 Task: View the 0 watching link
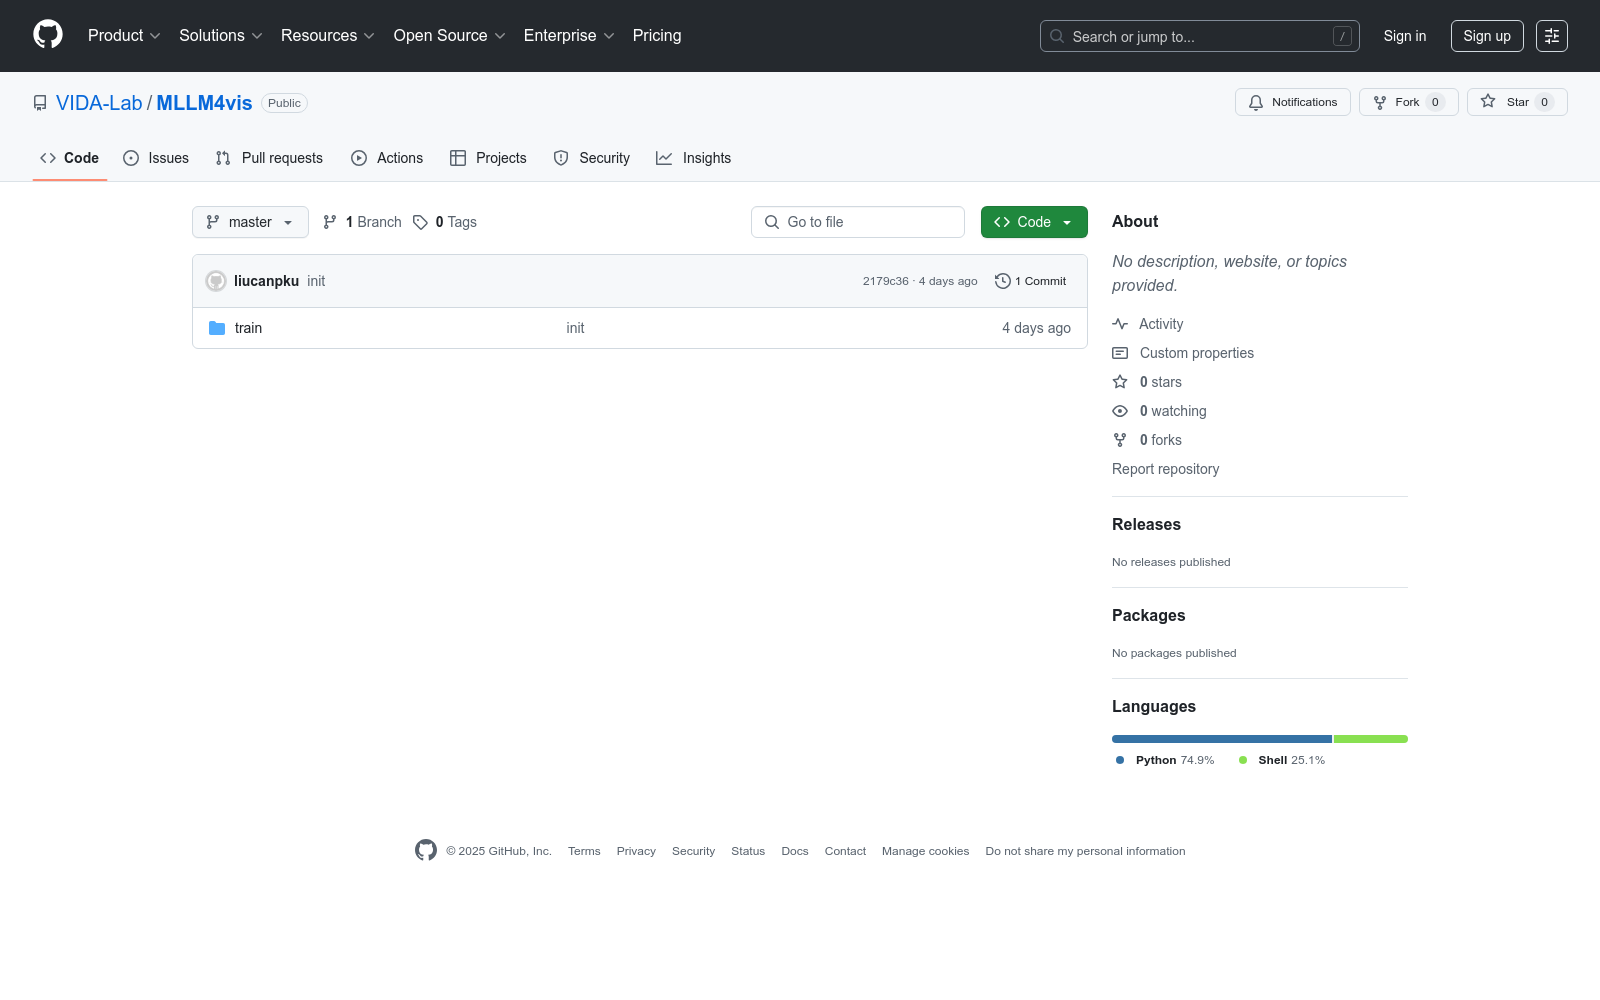point(1160,411)
